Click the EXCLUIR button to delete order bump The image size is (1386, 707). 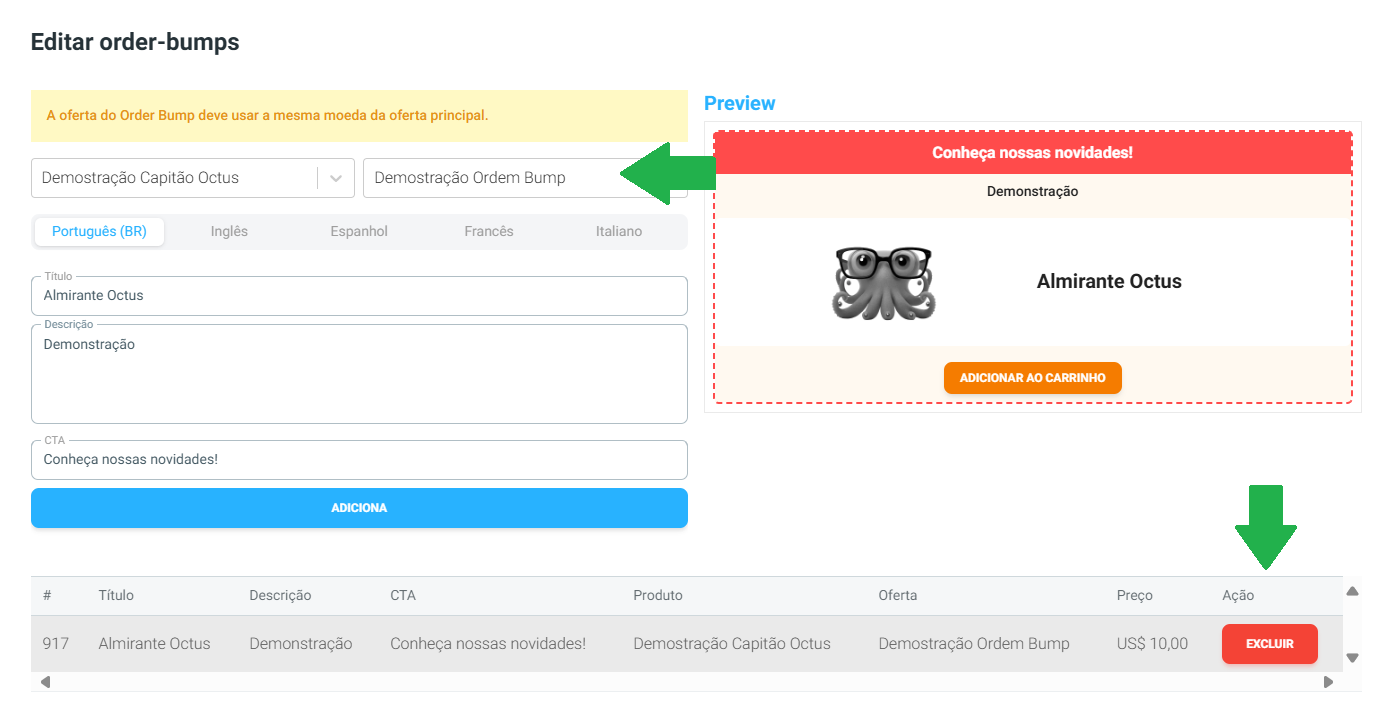pos(1269,643)
